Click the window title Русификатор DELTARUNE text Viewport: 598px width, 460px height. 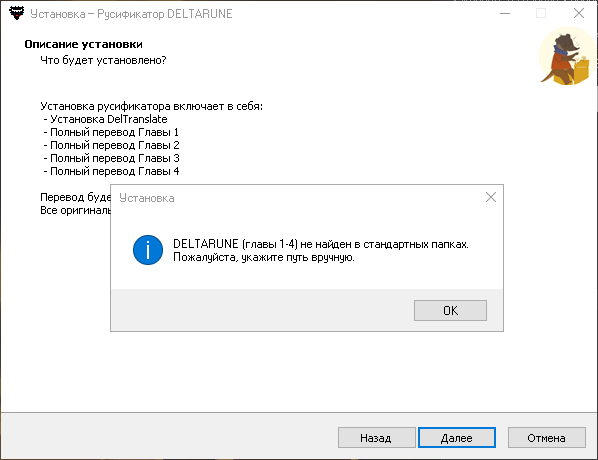[164, 14]
